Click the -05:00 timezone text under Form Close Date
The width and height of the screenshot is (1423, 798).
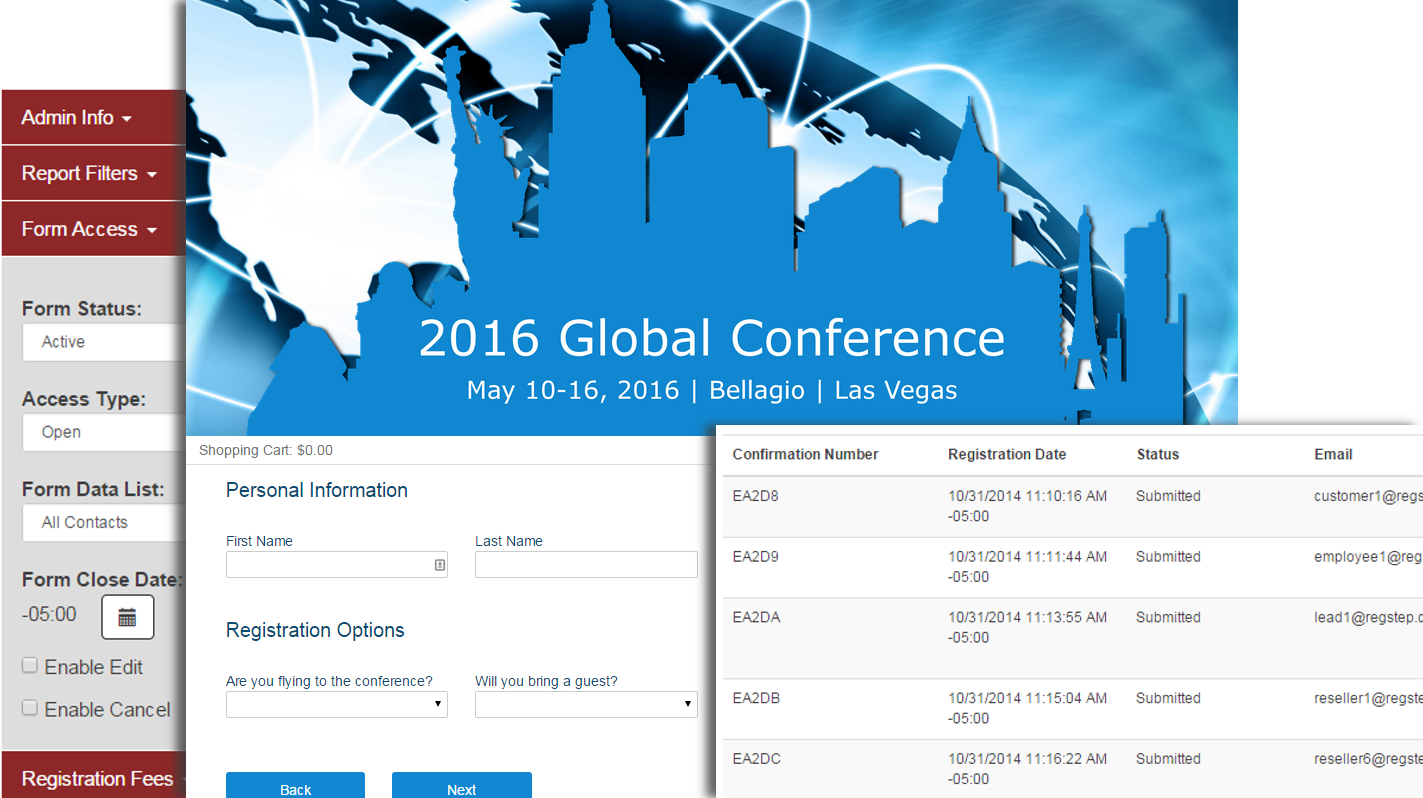(49, 614)
